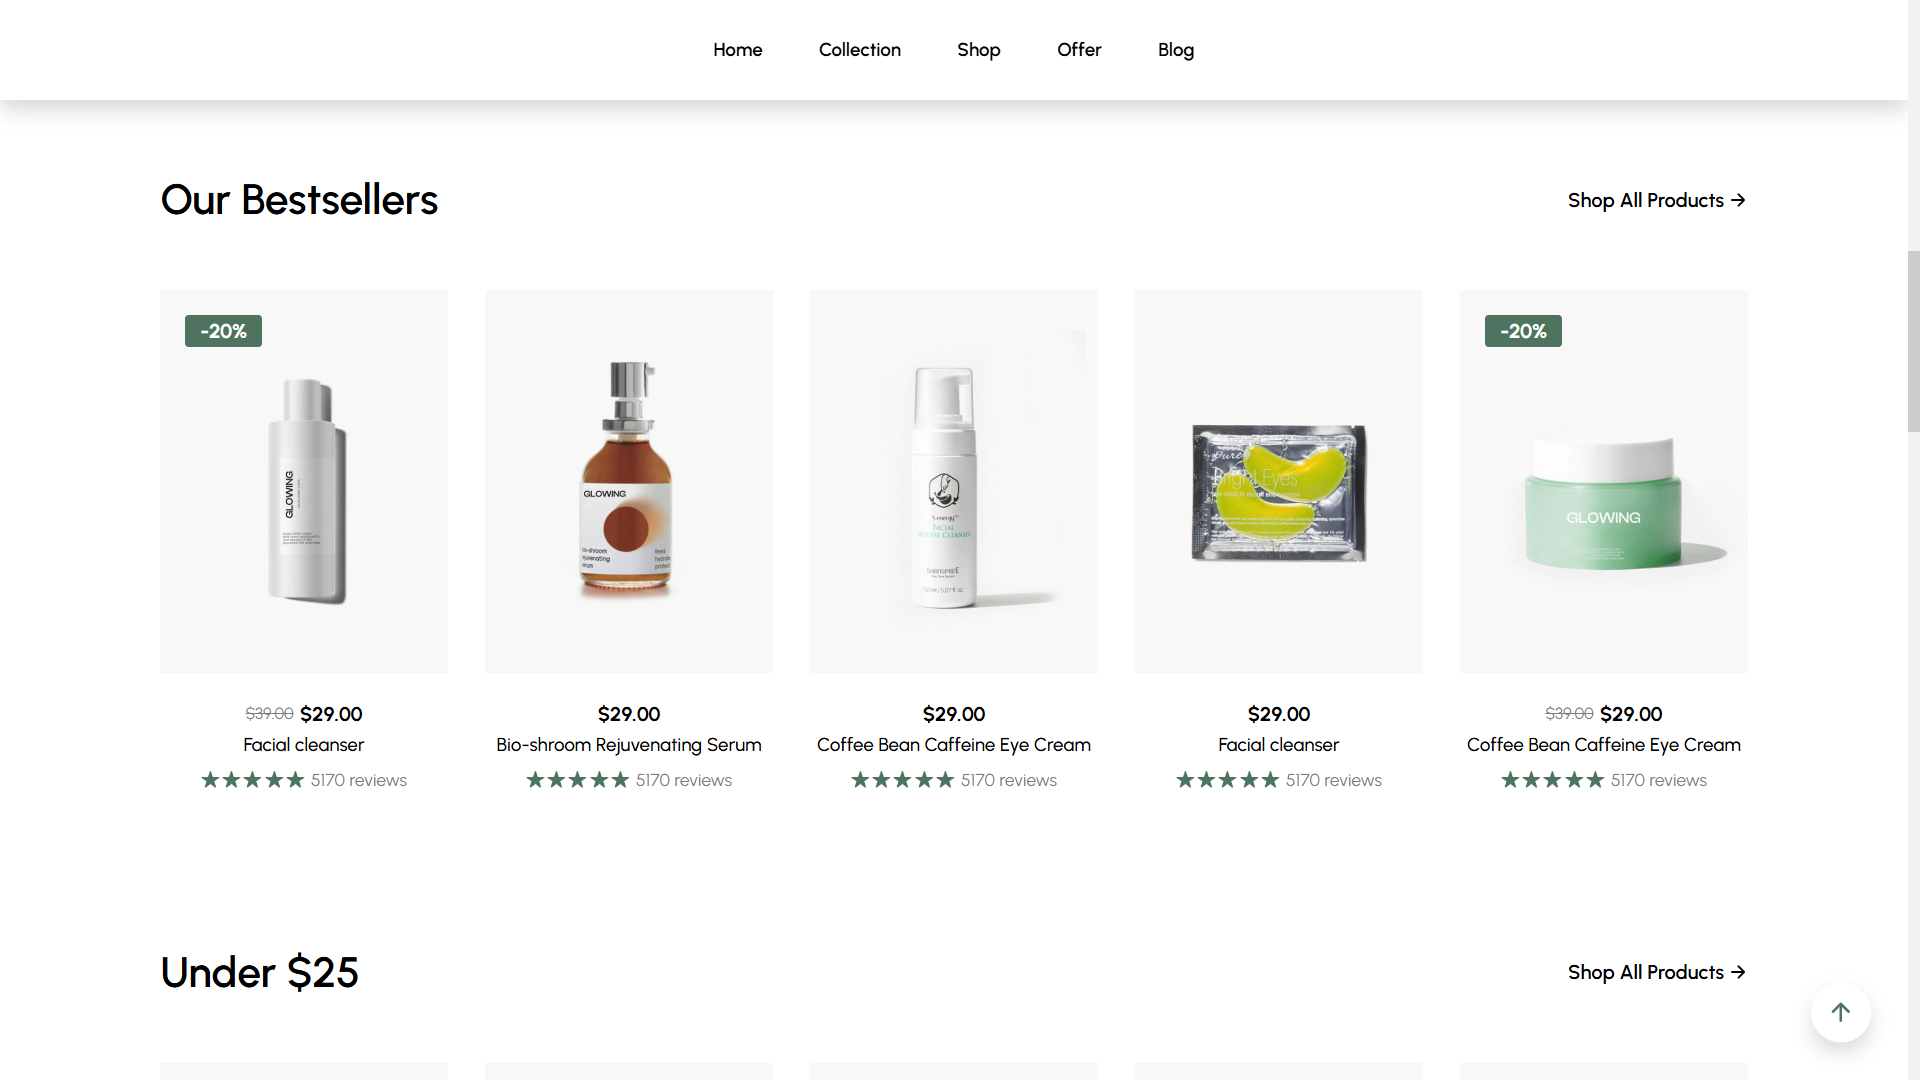Viewport: 1920px width, 1080px height.
Task: Click the page vertical scrollbar thumb
Action: 1913,340
